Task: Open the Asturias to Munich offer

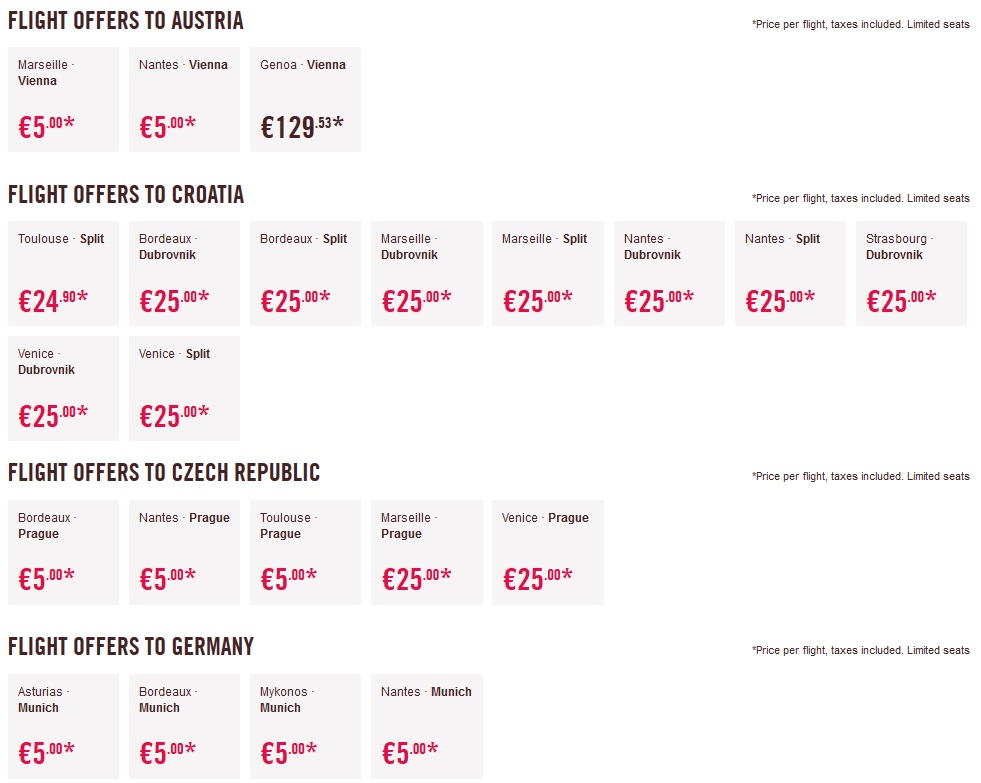Action: coord(63,726)
